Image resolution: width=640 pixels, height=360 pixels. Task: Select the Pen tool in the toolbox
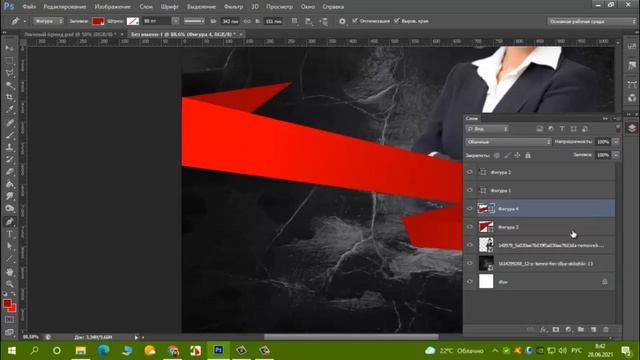pyautogui.click(x=9, y=222)
